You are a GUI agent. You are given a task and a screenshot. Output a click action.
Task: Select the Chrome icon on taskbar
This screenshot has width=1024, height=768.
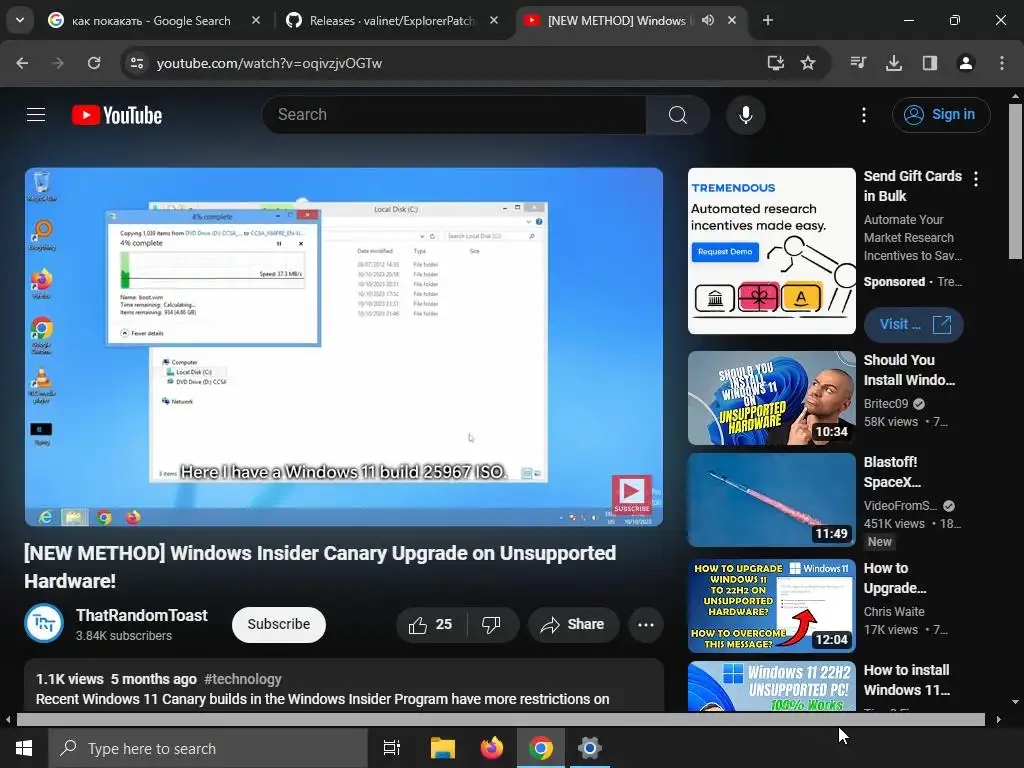[541, 748]
